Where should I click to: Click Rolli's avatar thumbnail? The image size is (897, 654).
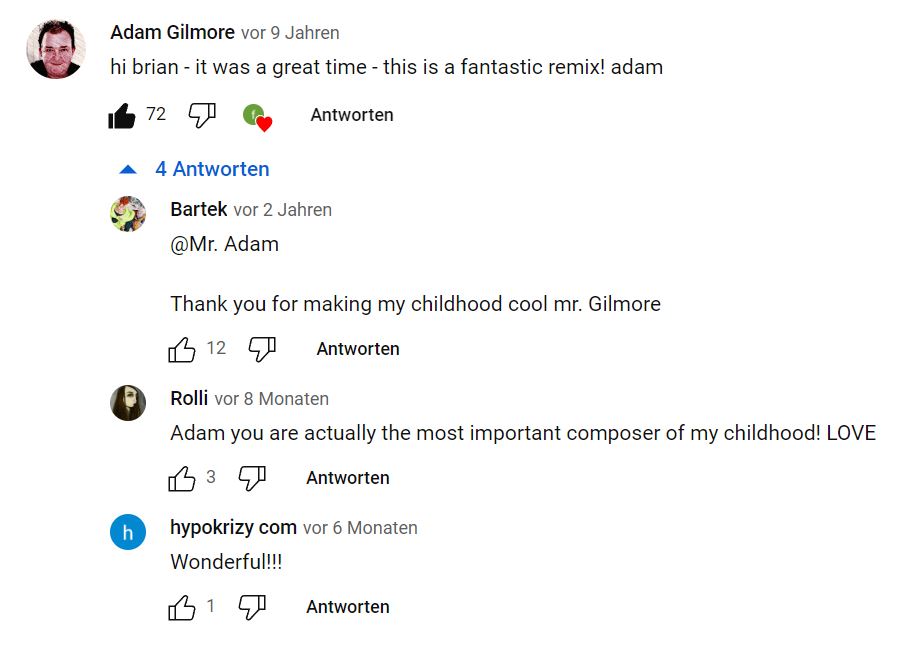tap(128, 403)
